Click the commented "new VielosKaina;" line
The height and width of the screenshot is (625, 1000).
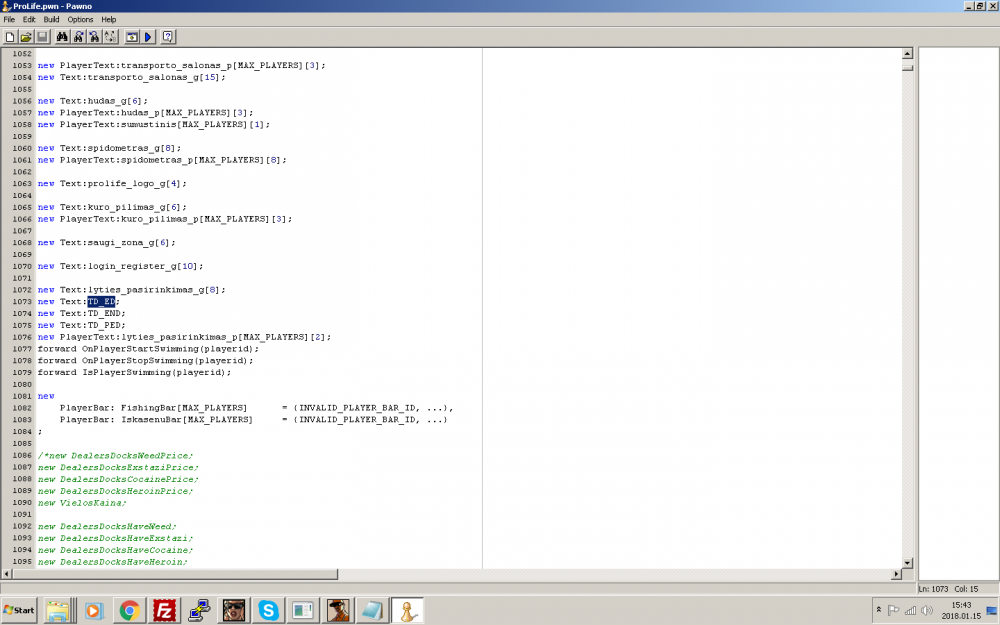click(82, 503)
